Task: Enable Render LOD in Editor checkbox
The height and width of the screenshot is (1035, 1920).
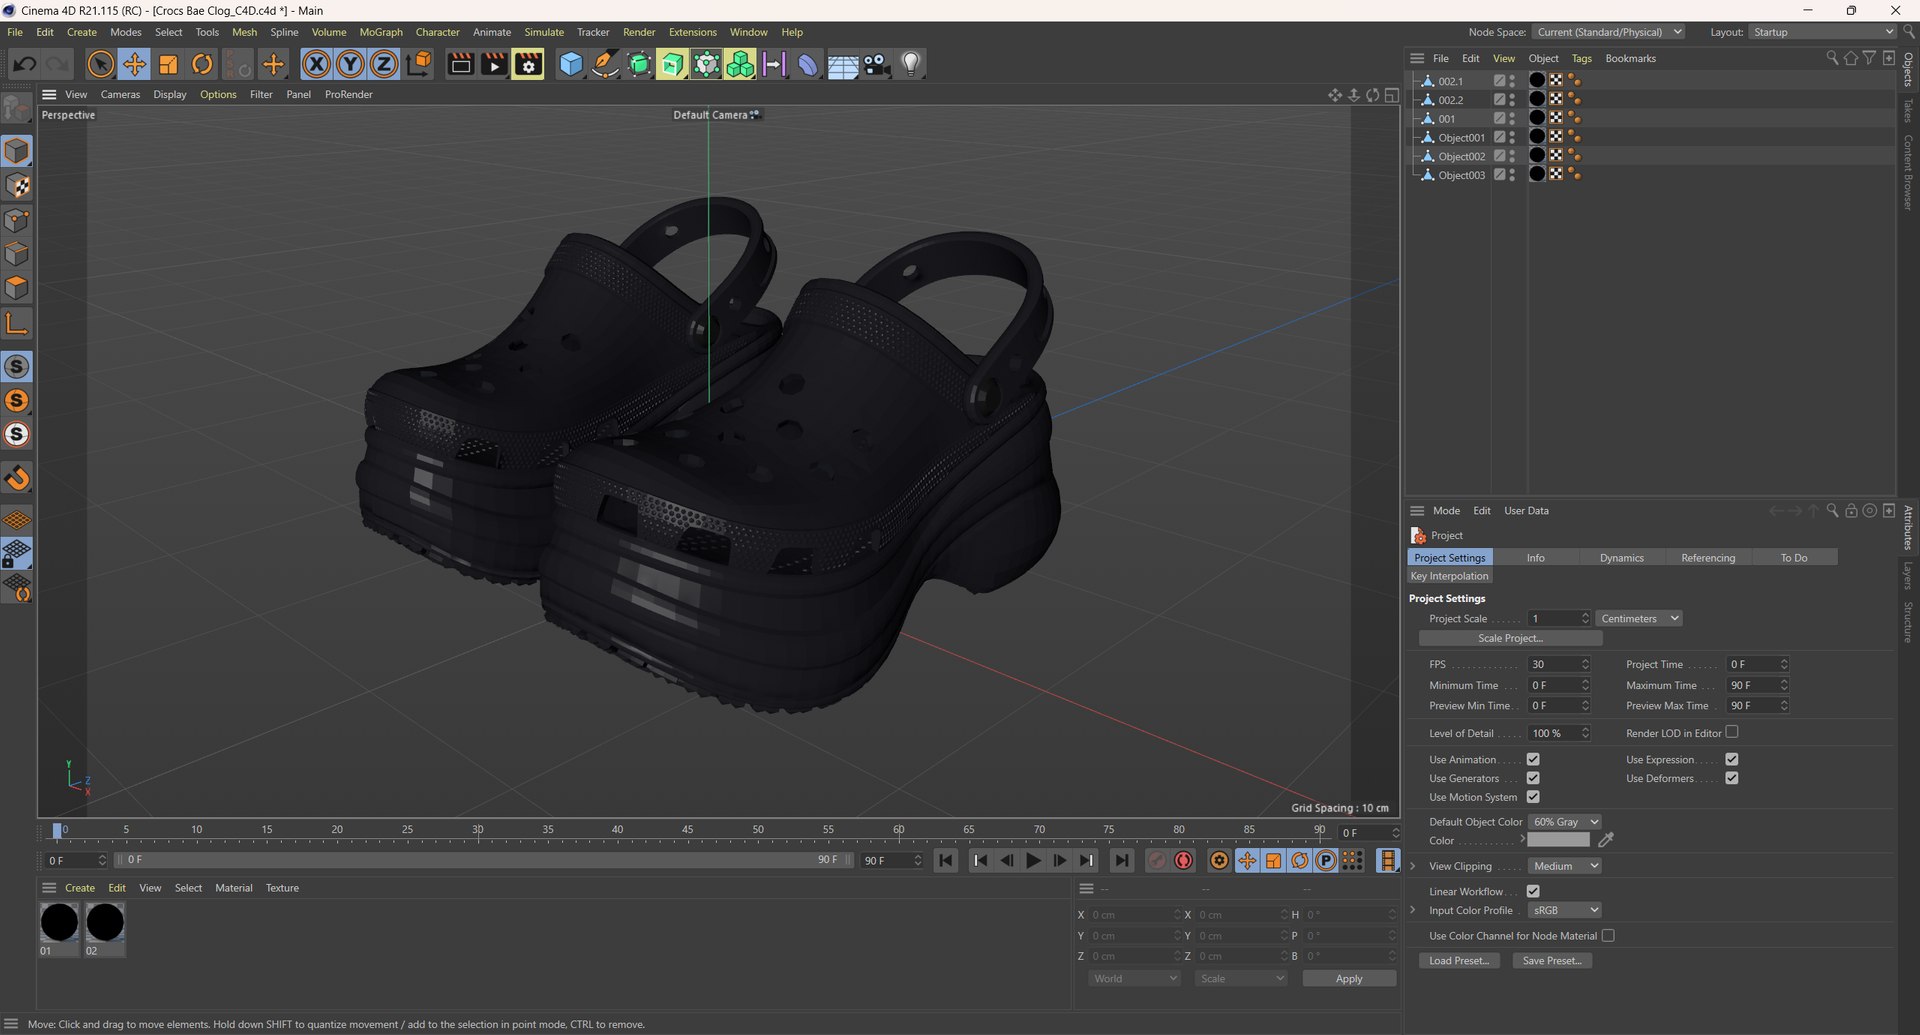Action: pos(1732,732)
